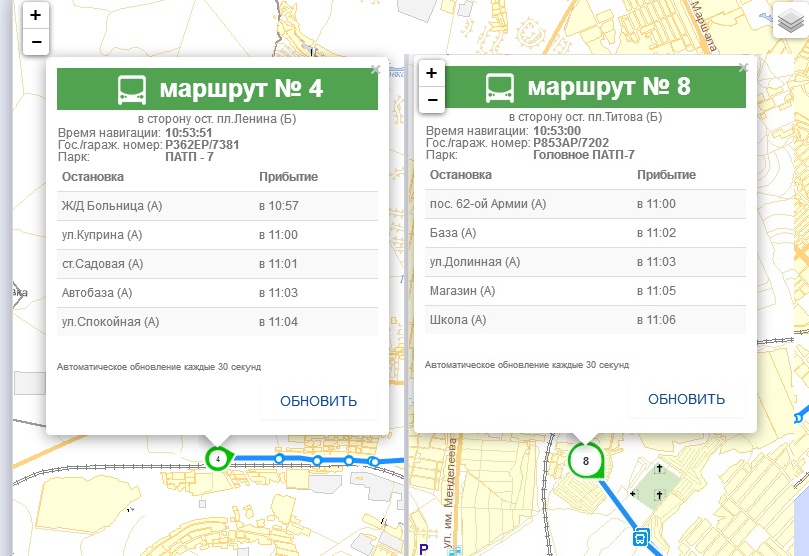Select База (А) stop row

(x=585, y=233)
